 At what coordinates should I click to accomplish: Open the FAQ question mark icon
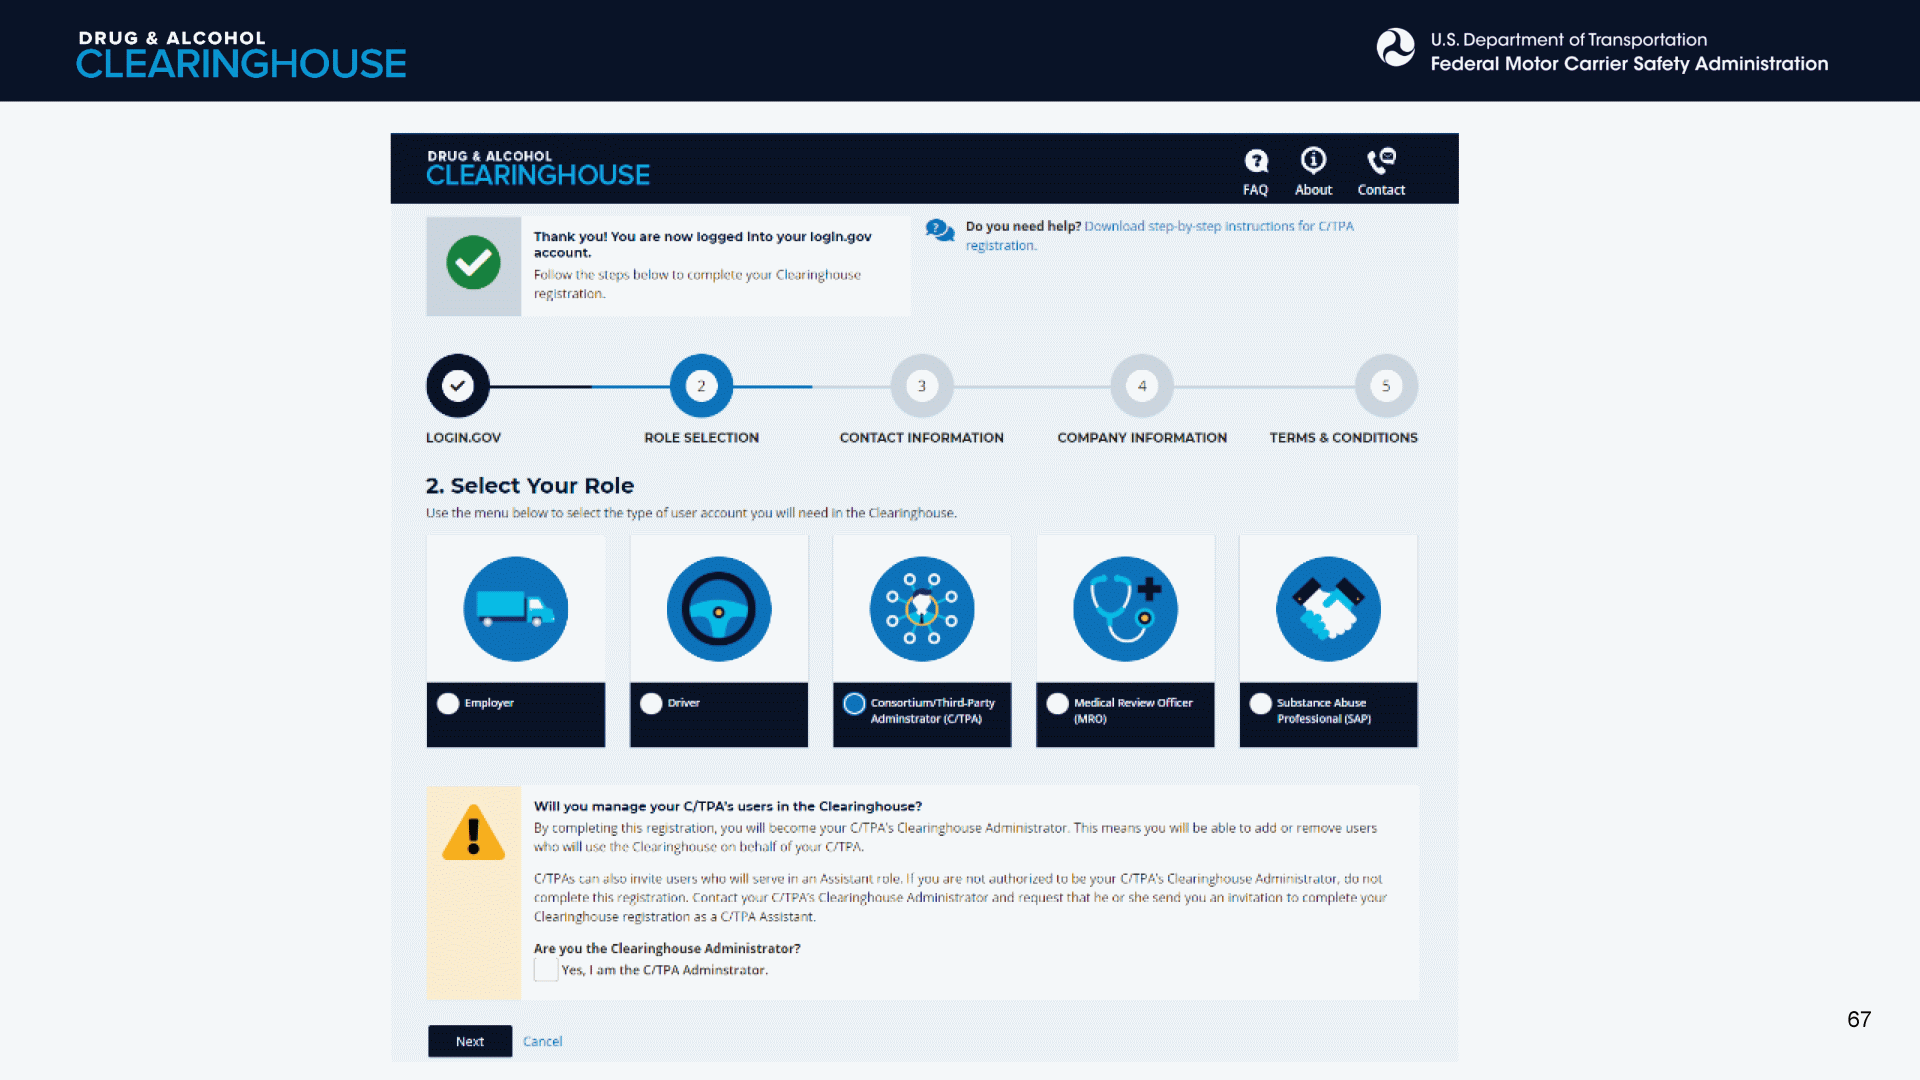tap(1255, 161)
